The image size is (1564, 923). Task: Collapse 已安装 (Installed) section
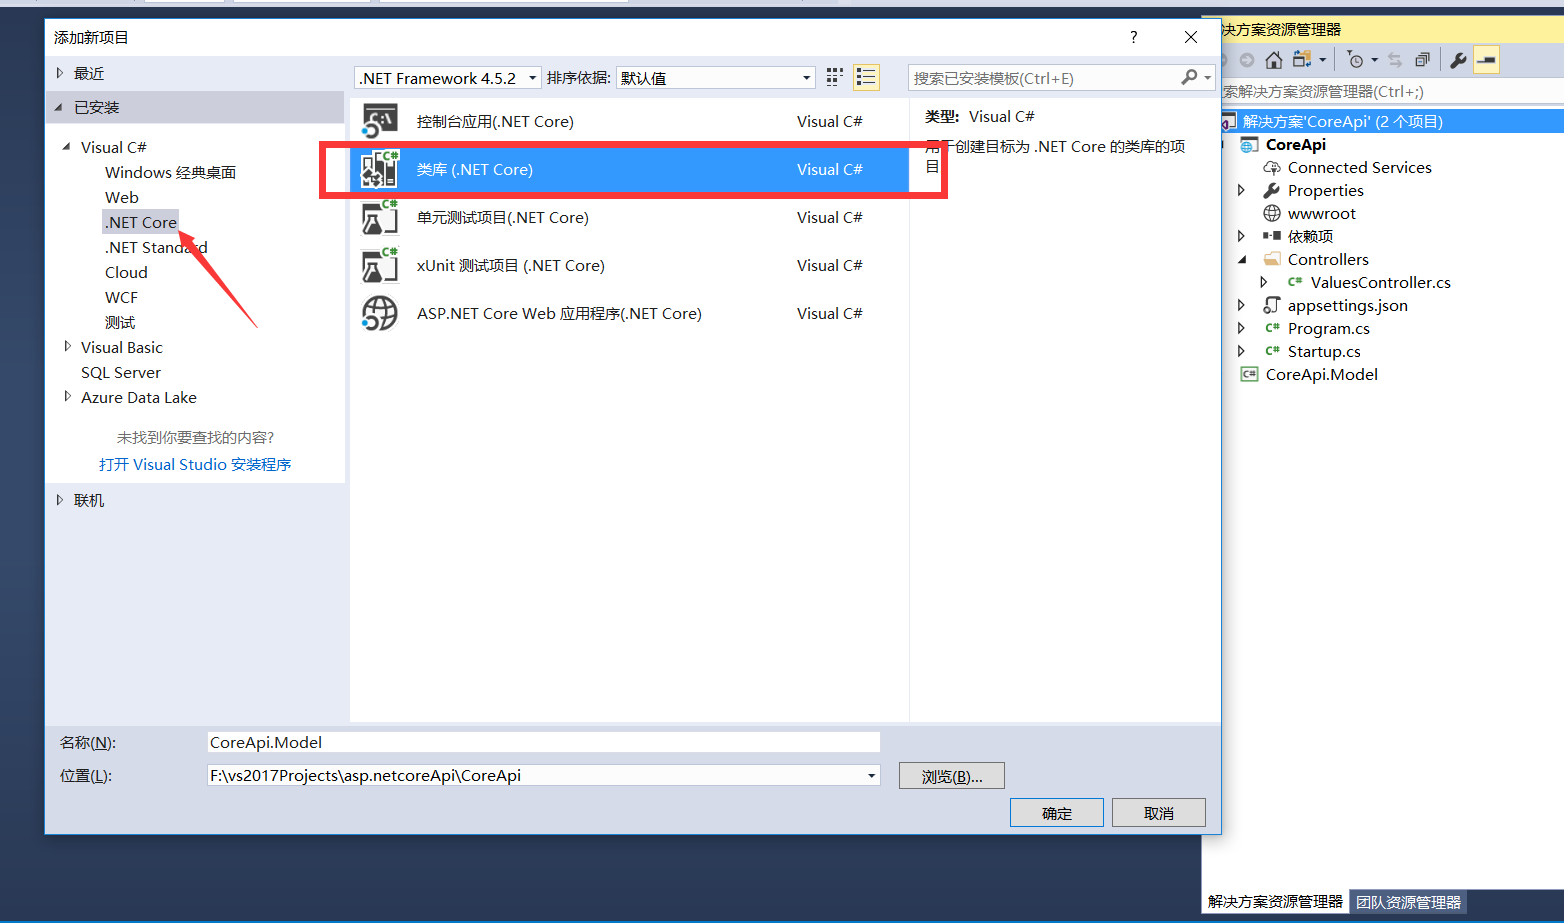point(59,107)
